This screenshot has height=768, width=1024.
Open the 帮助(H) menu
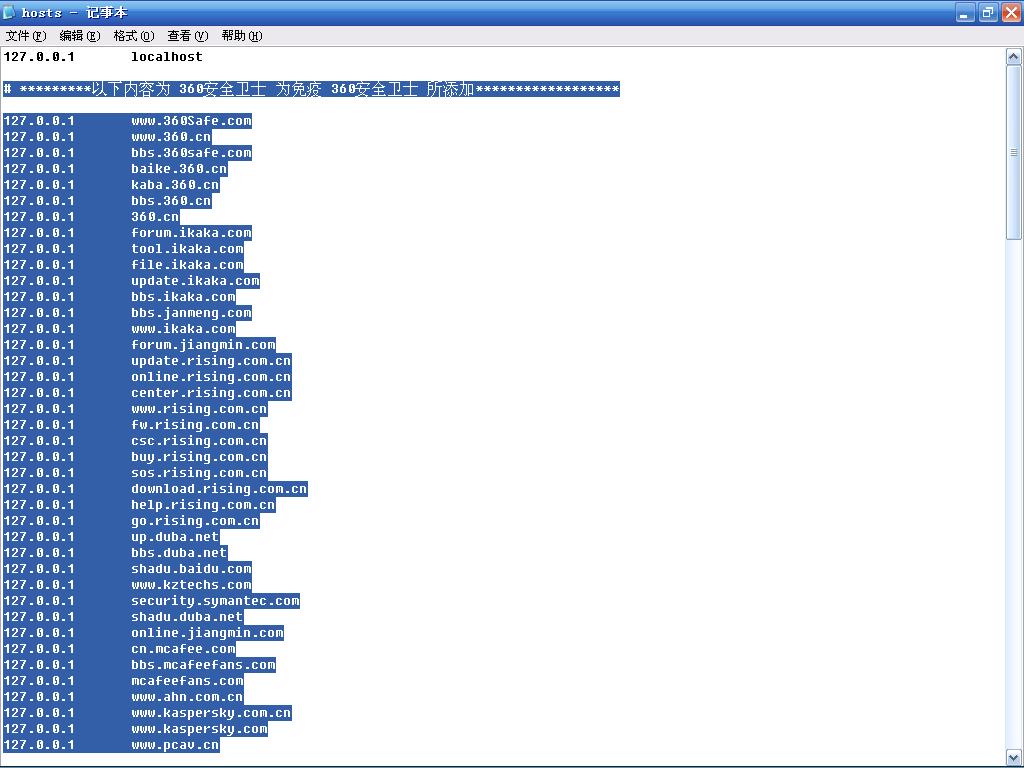click(242, 36)
